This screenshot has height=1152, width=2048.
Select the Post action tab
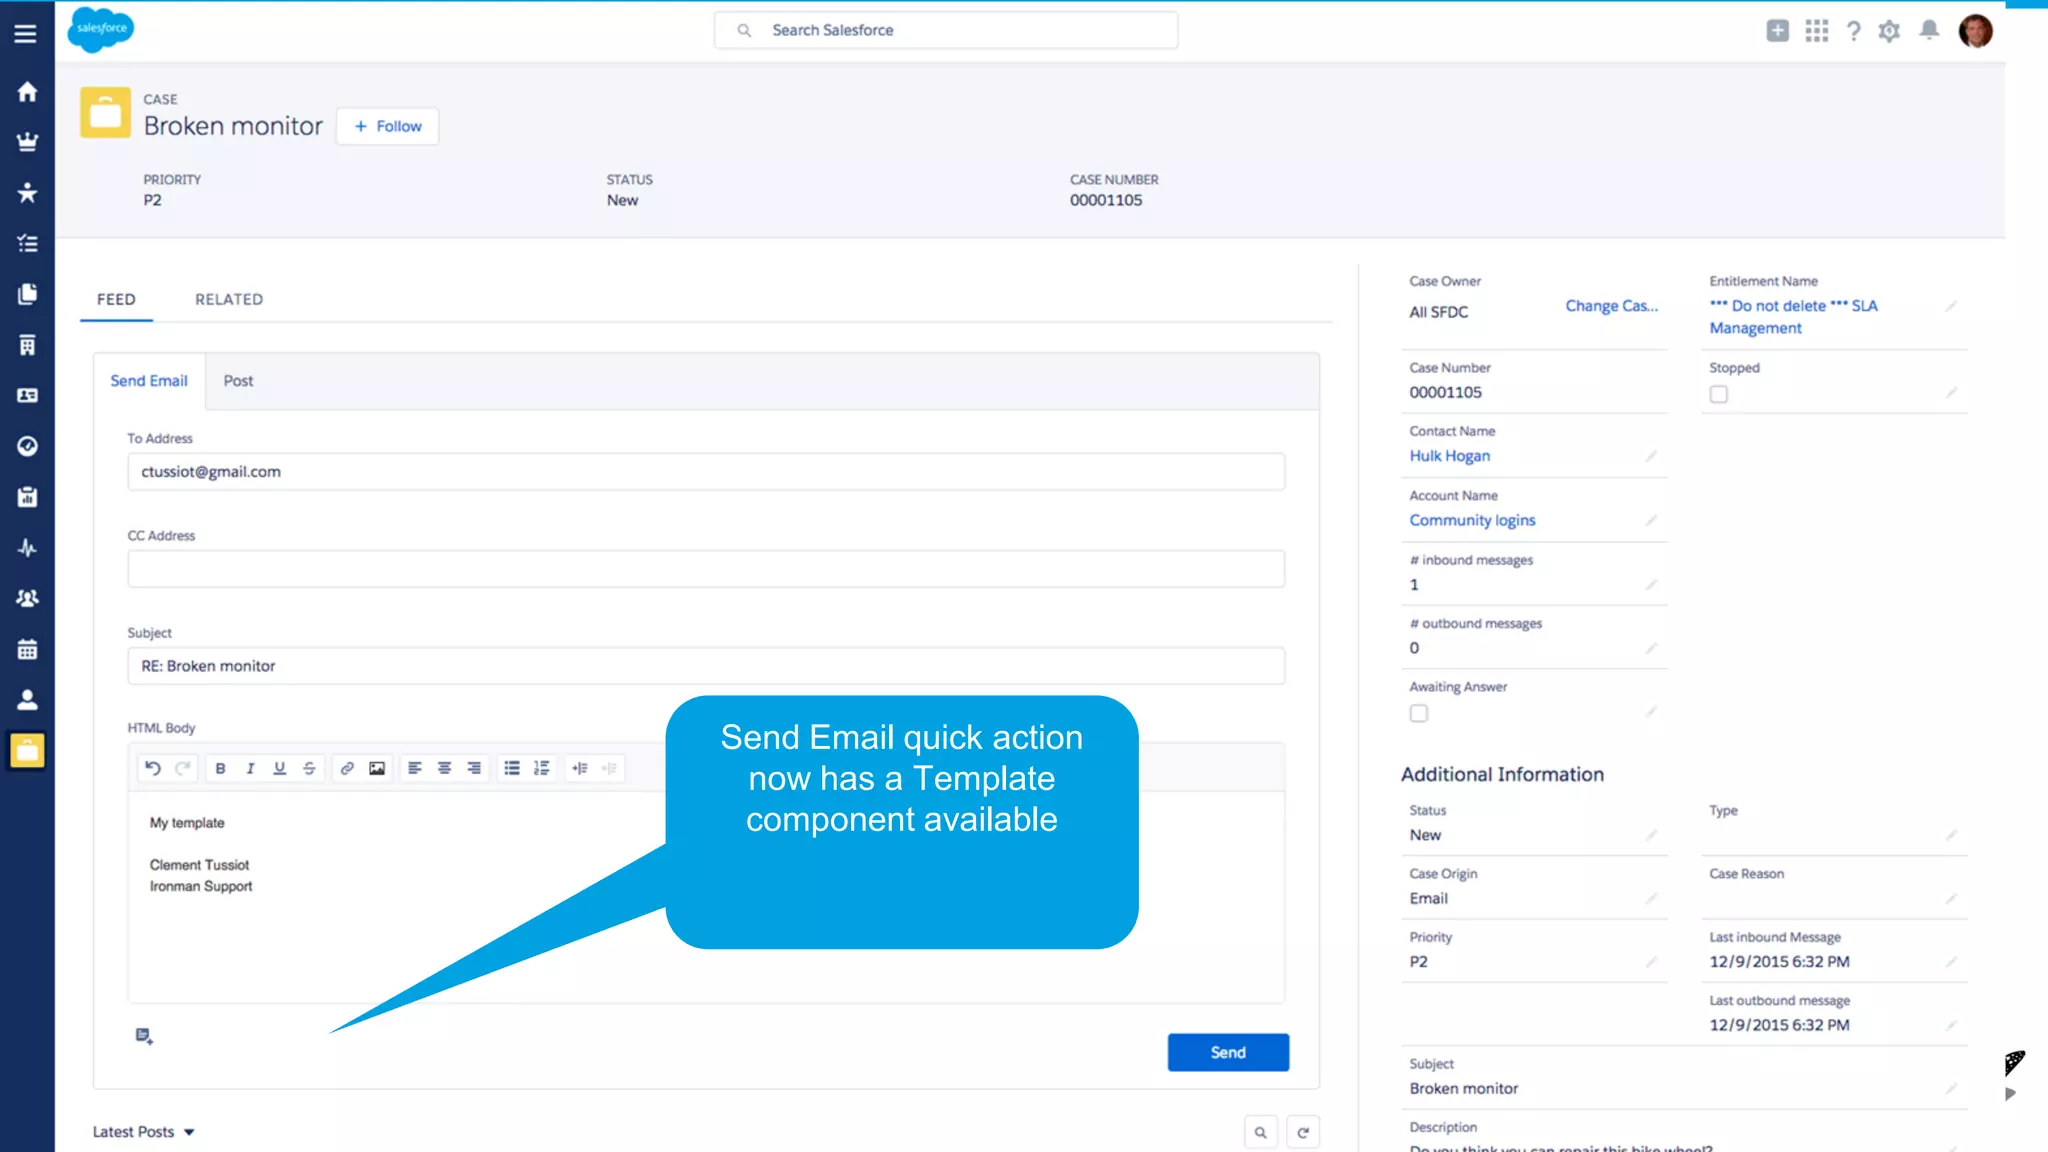tap(238, 381)
